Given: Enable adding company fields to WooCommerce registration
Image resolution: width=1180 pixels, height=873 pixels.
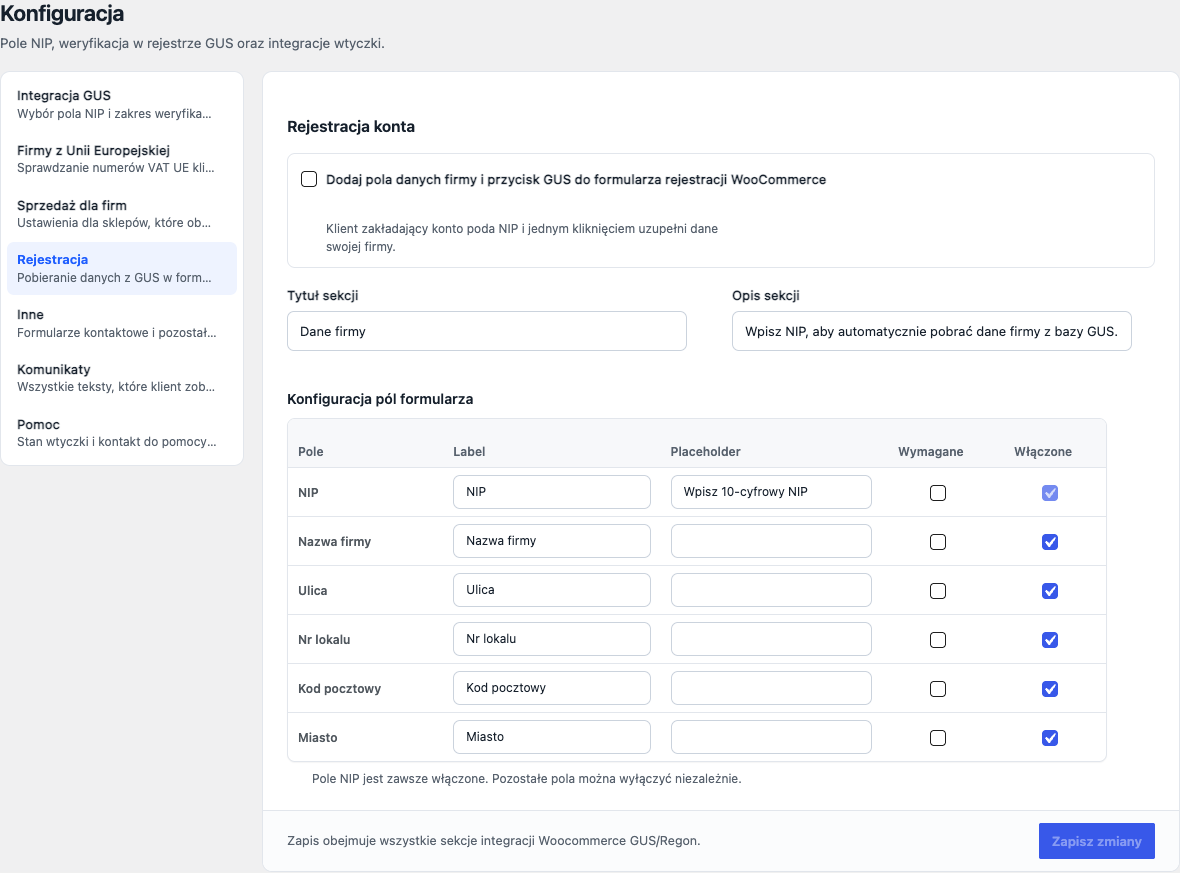Looking at the screenshot, I should (x=309, y=179).
